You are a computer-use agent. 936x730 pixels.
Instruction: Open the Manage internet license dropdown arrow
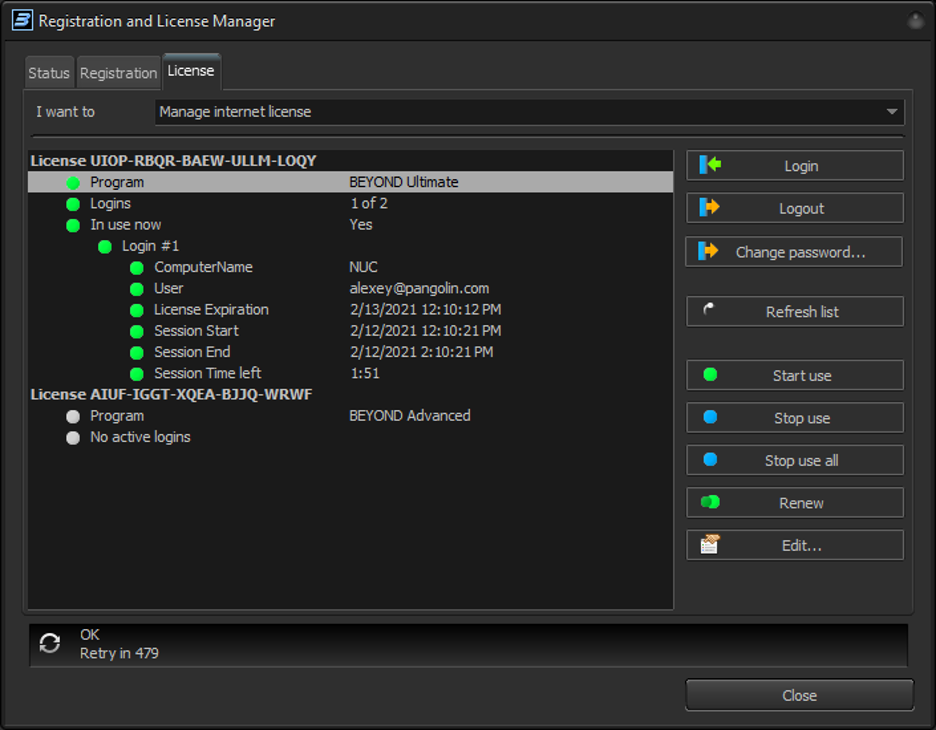(892, 112)
